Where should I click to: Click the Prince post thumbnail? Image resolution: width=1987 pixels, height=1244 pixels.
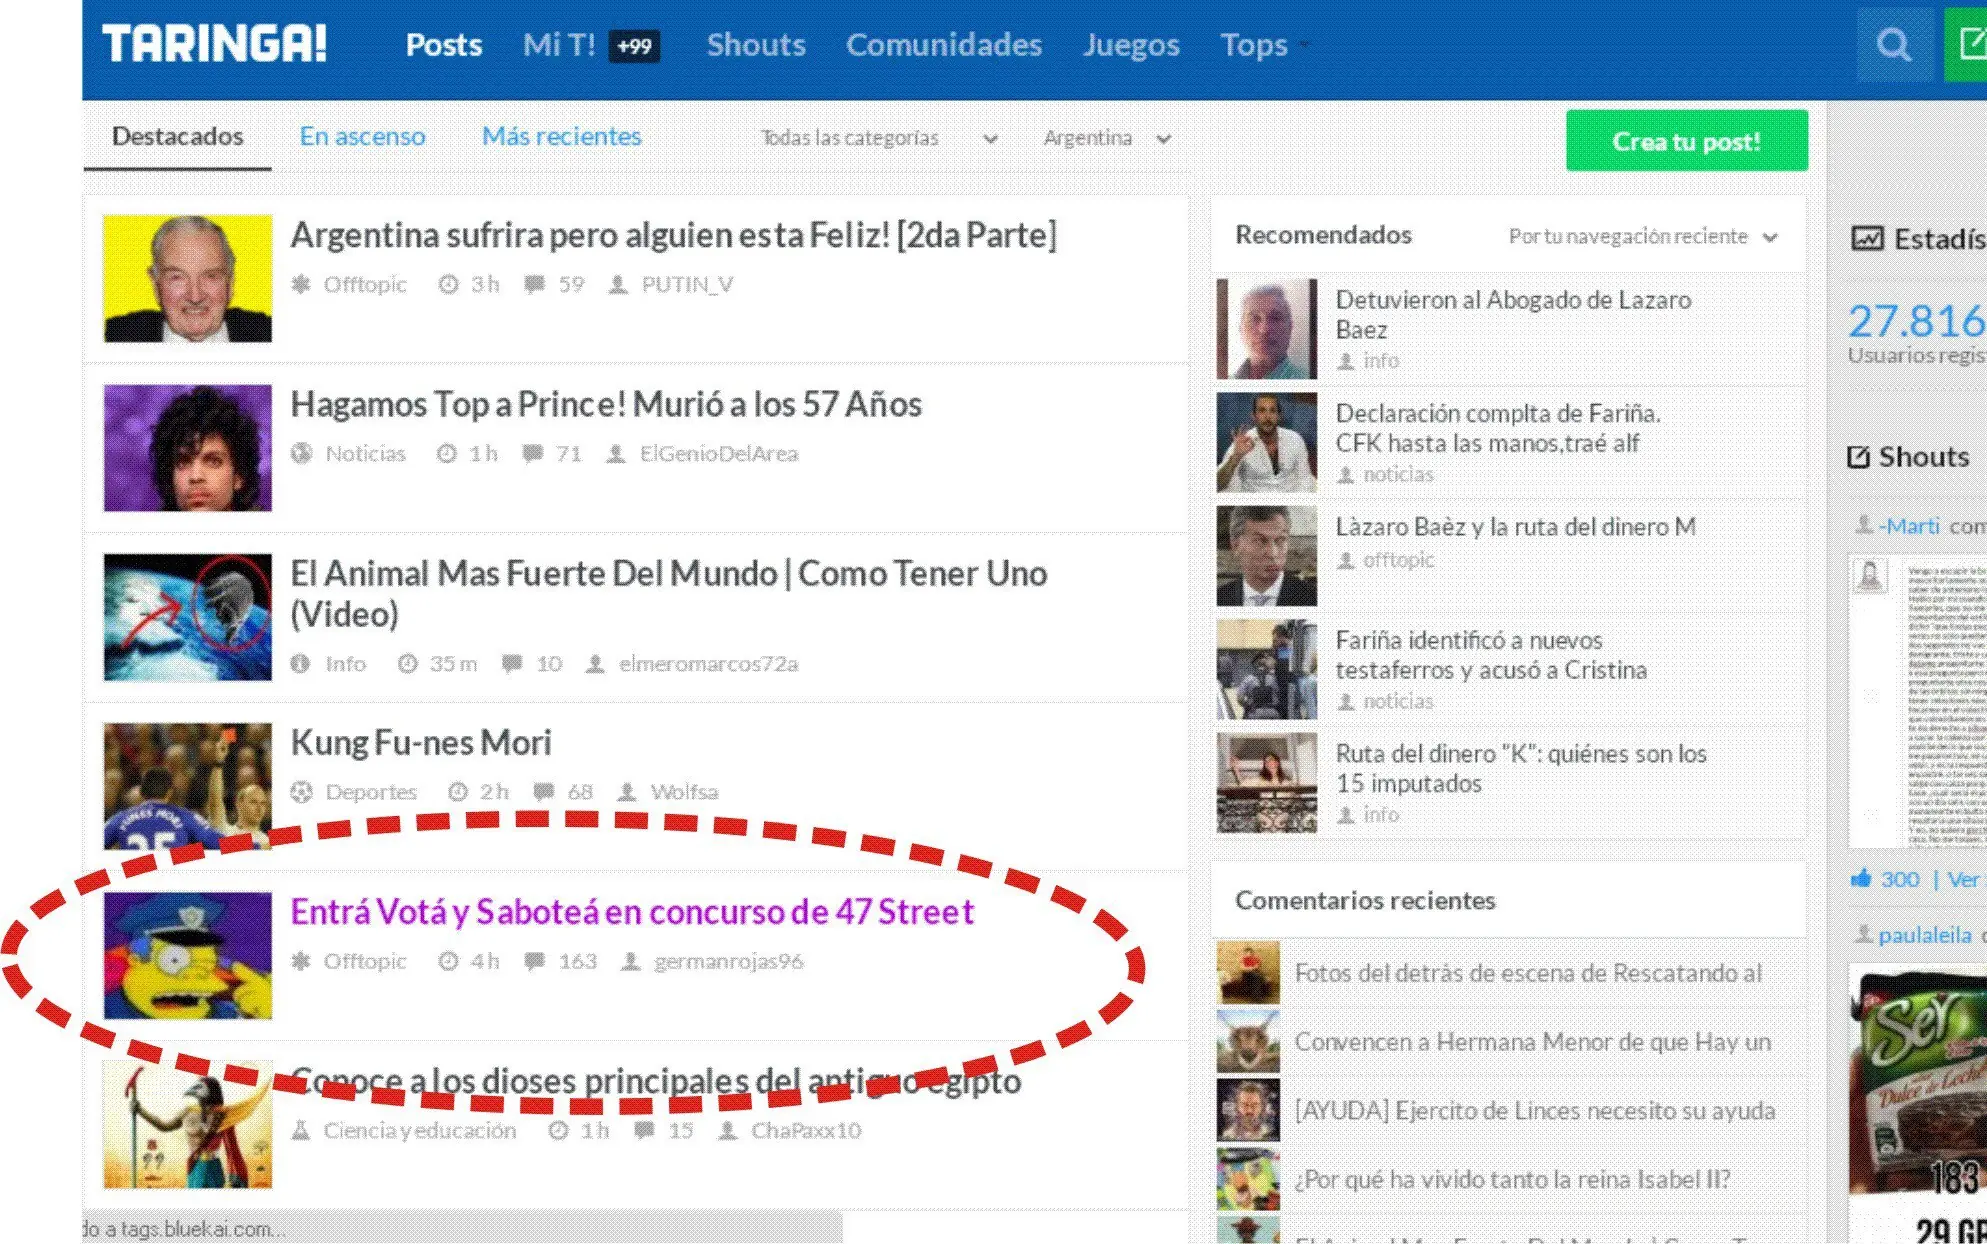[x=187, y=447]
